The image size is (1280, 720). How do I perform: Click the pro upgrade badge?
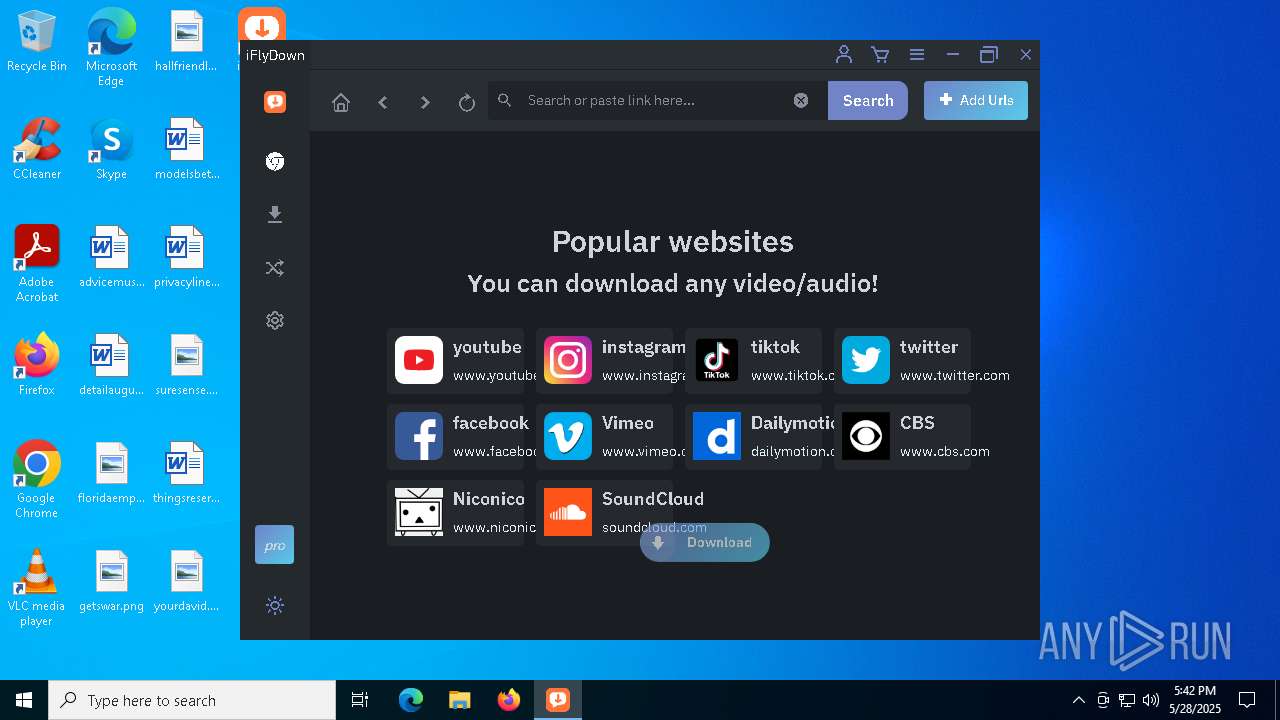pos(274,545)
